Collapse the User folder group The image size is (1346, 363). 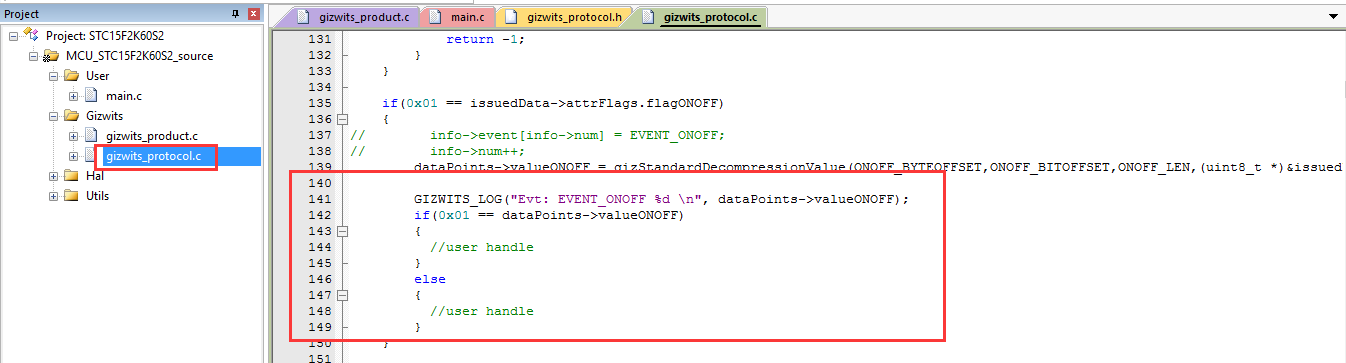53,75
